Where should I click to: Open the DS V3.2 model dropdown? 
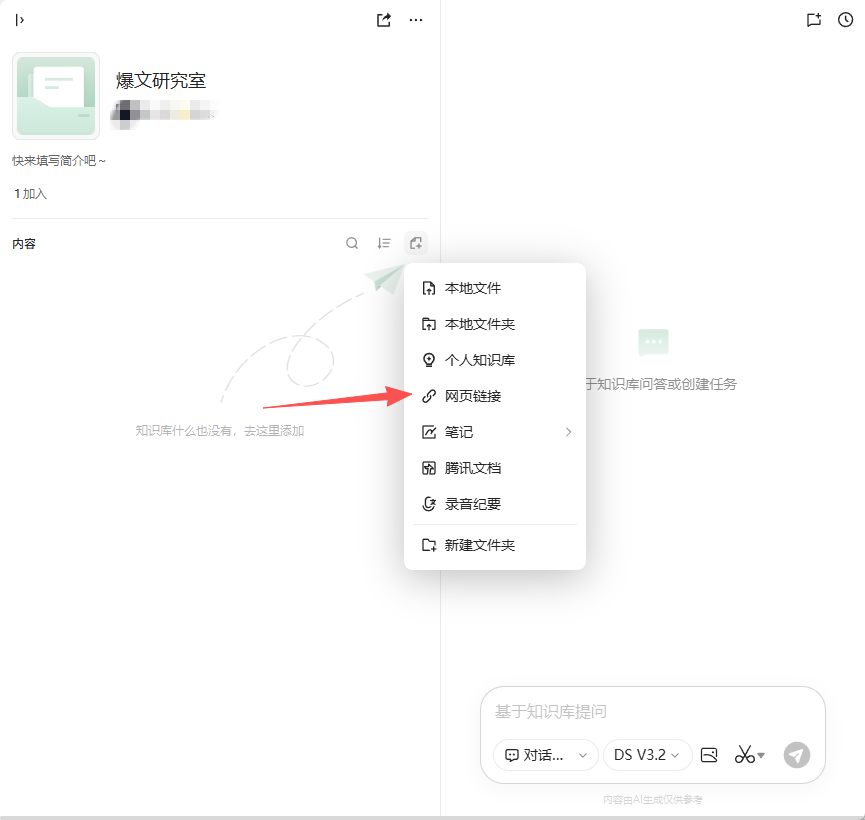coord(647,755)
